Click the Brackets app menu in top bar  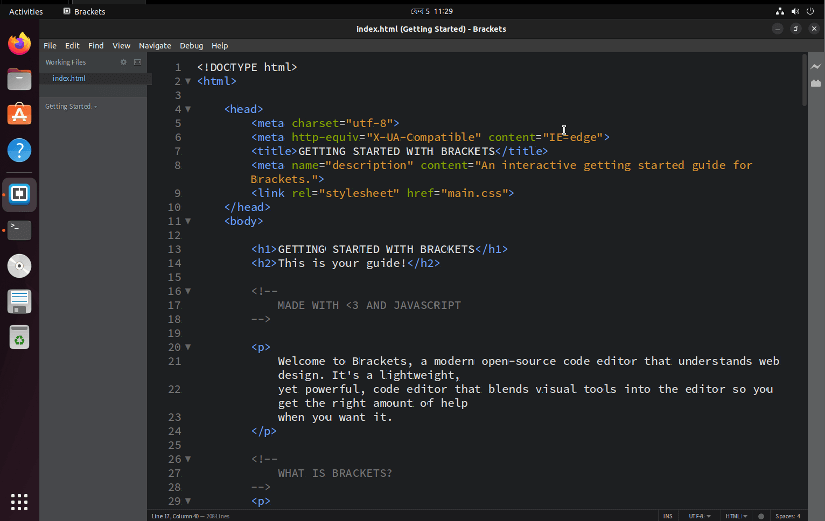pos(84,11)
